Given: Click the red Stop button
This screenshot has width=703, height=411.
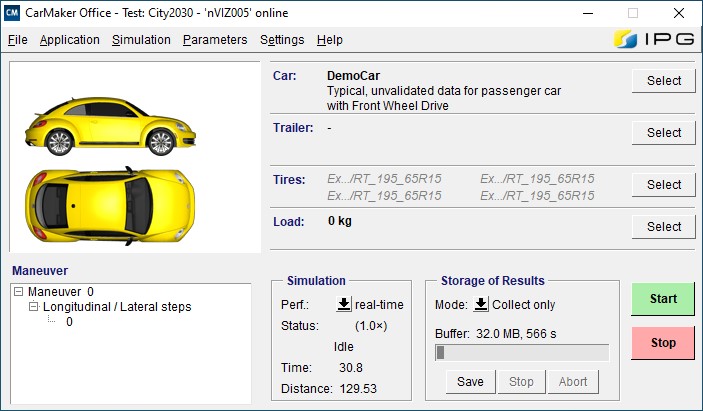Looking at the screenshot, I should coord(663,343).
